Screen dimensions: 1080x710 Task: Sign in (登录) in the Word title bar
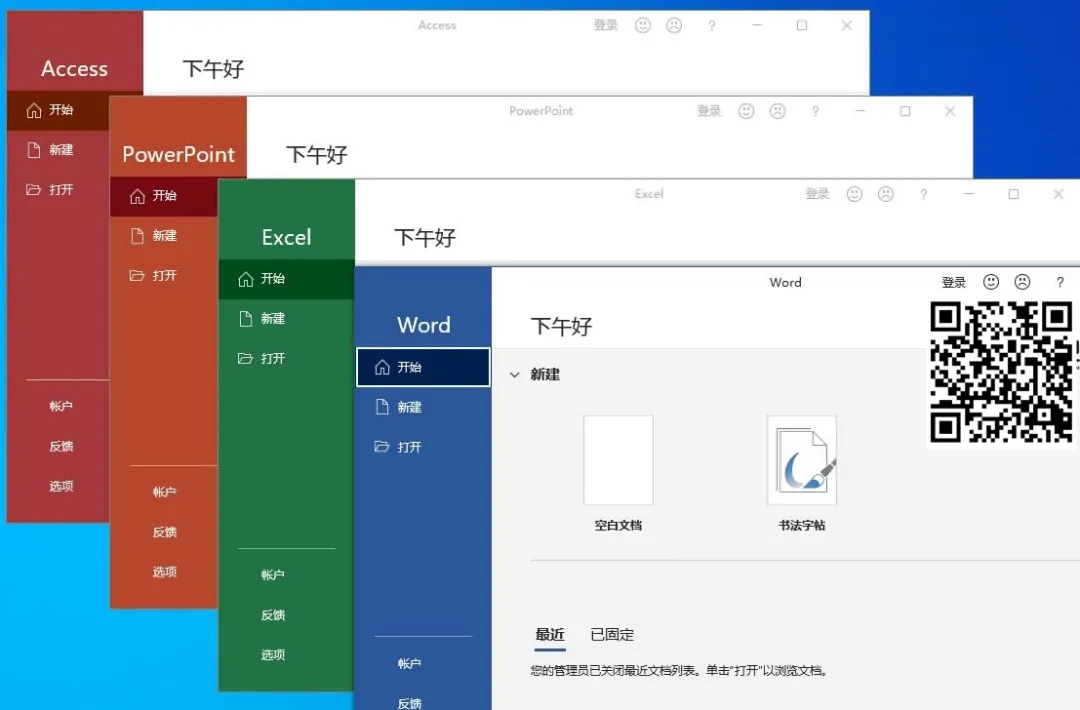(954, 282)
